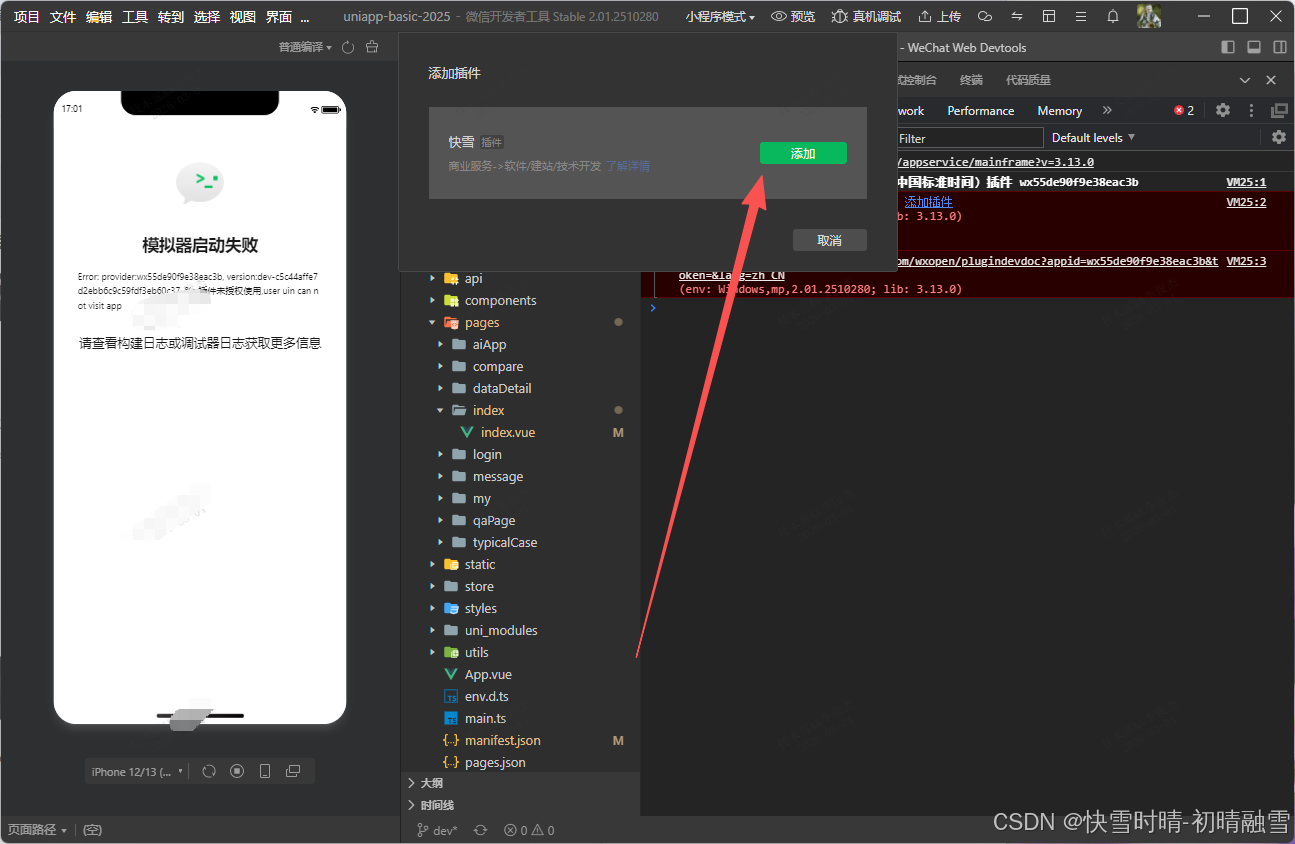Click the detach simulator window icon
This screenshot has width=1295, height=844.
click(293, 771)
